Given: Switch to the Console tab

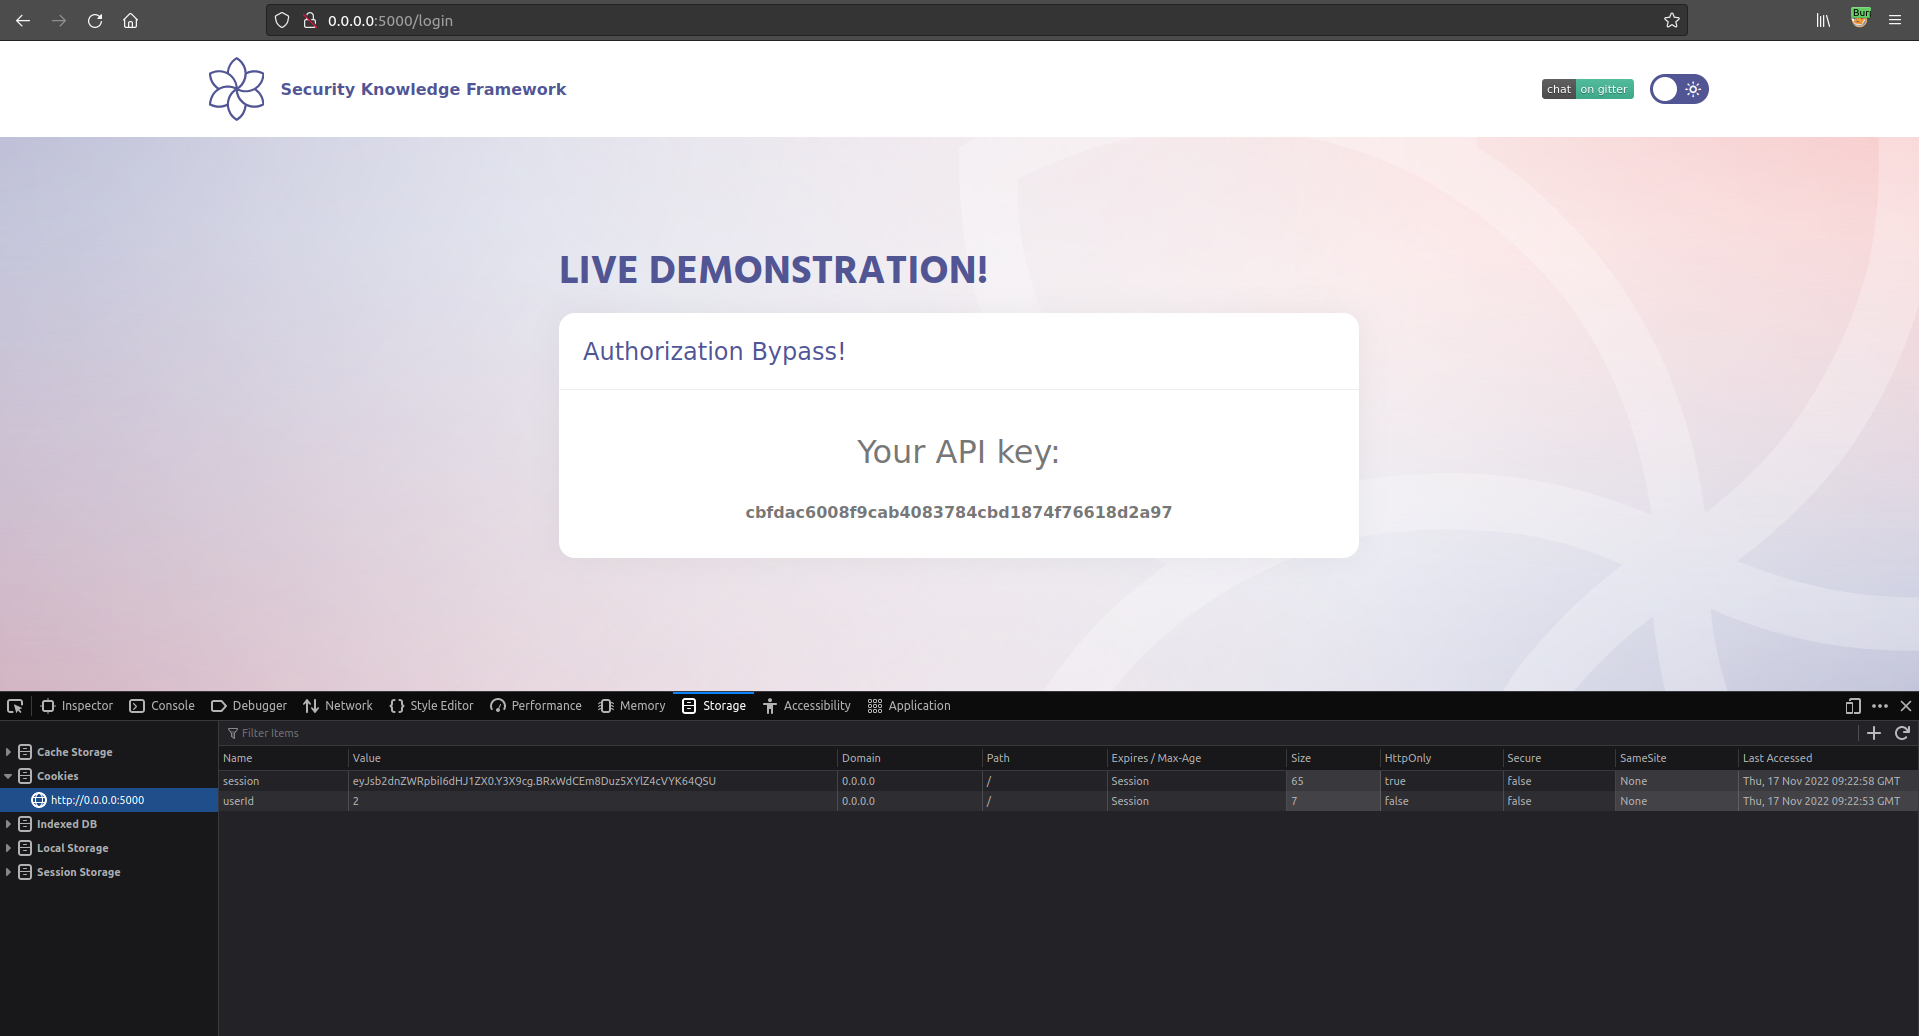Looking at the screenshot, I should coord(162,706).
